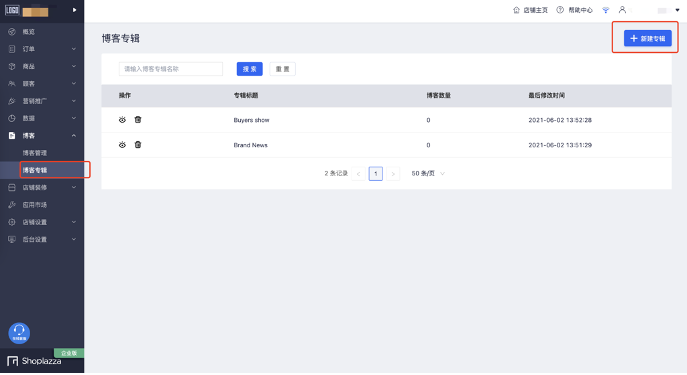Click the 2 条记录 record count text
687x375 pixels.
336,173
